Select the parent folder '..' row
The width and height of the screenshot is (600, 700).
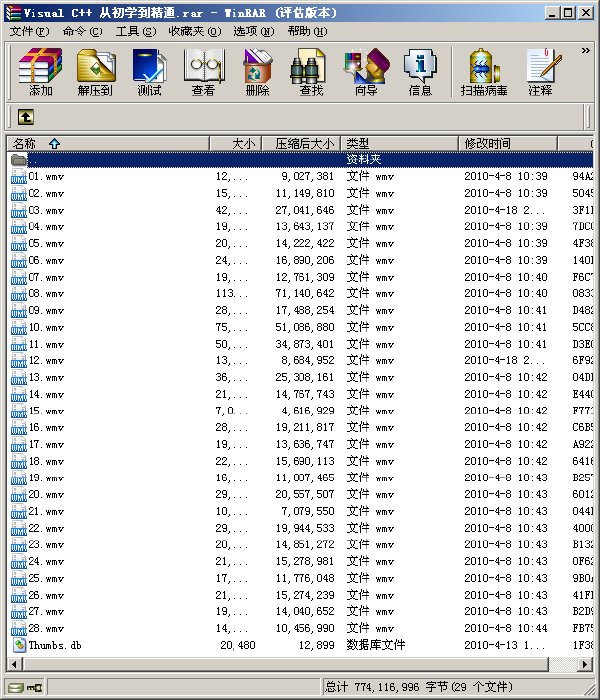click(301, 159)
